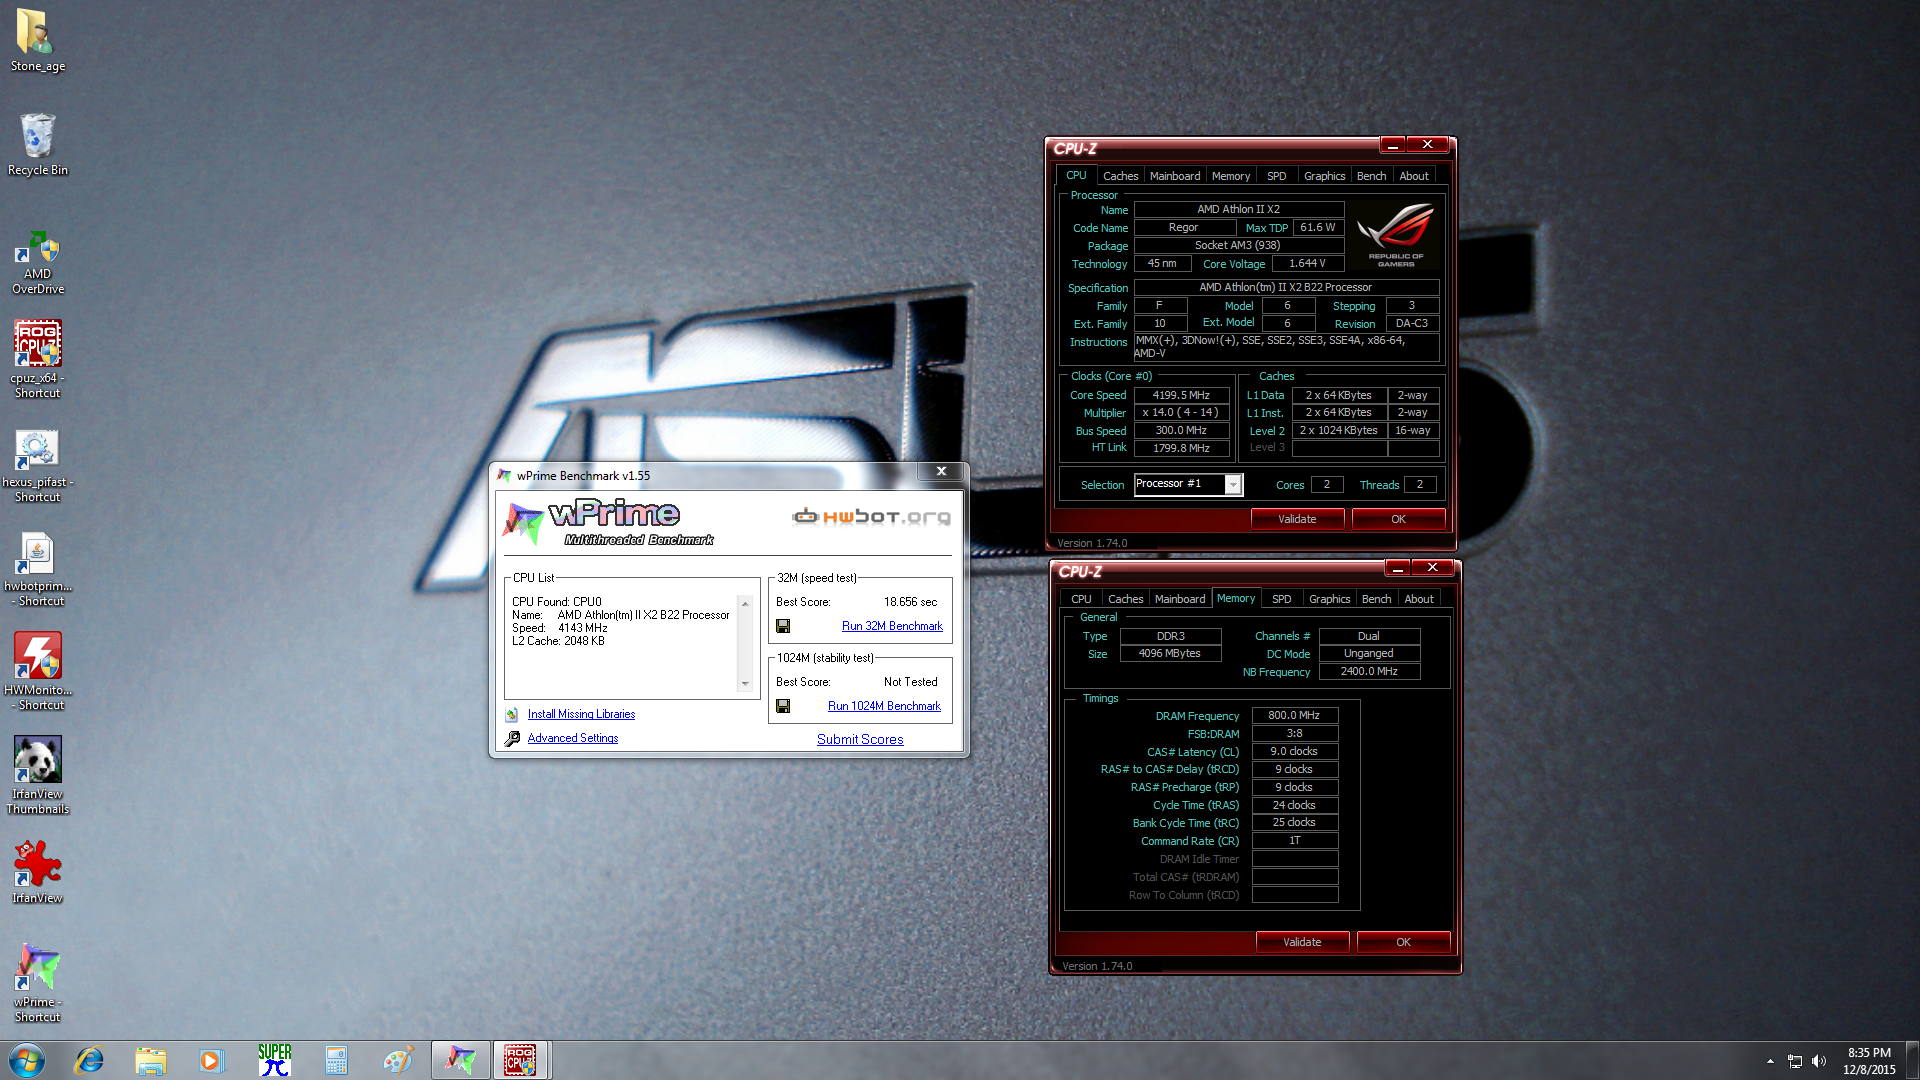Viewport: 1920px width, 1080px height.
Task: Select SPD tab in top CPU-Z window
Action: click(x=1276, y=176)
